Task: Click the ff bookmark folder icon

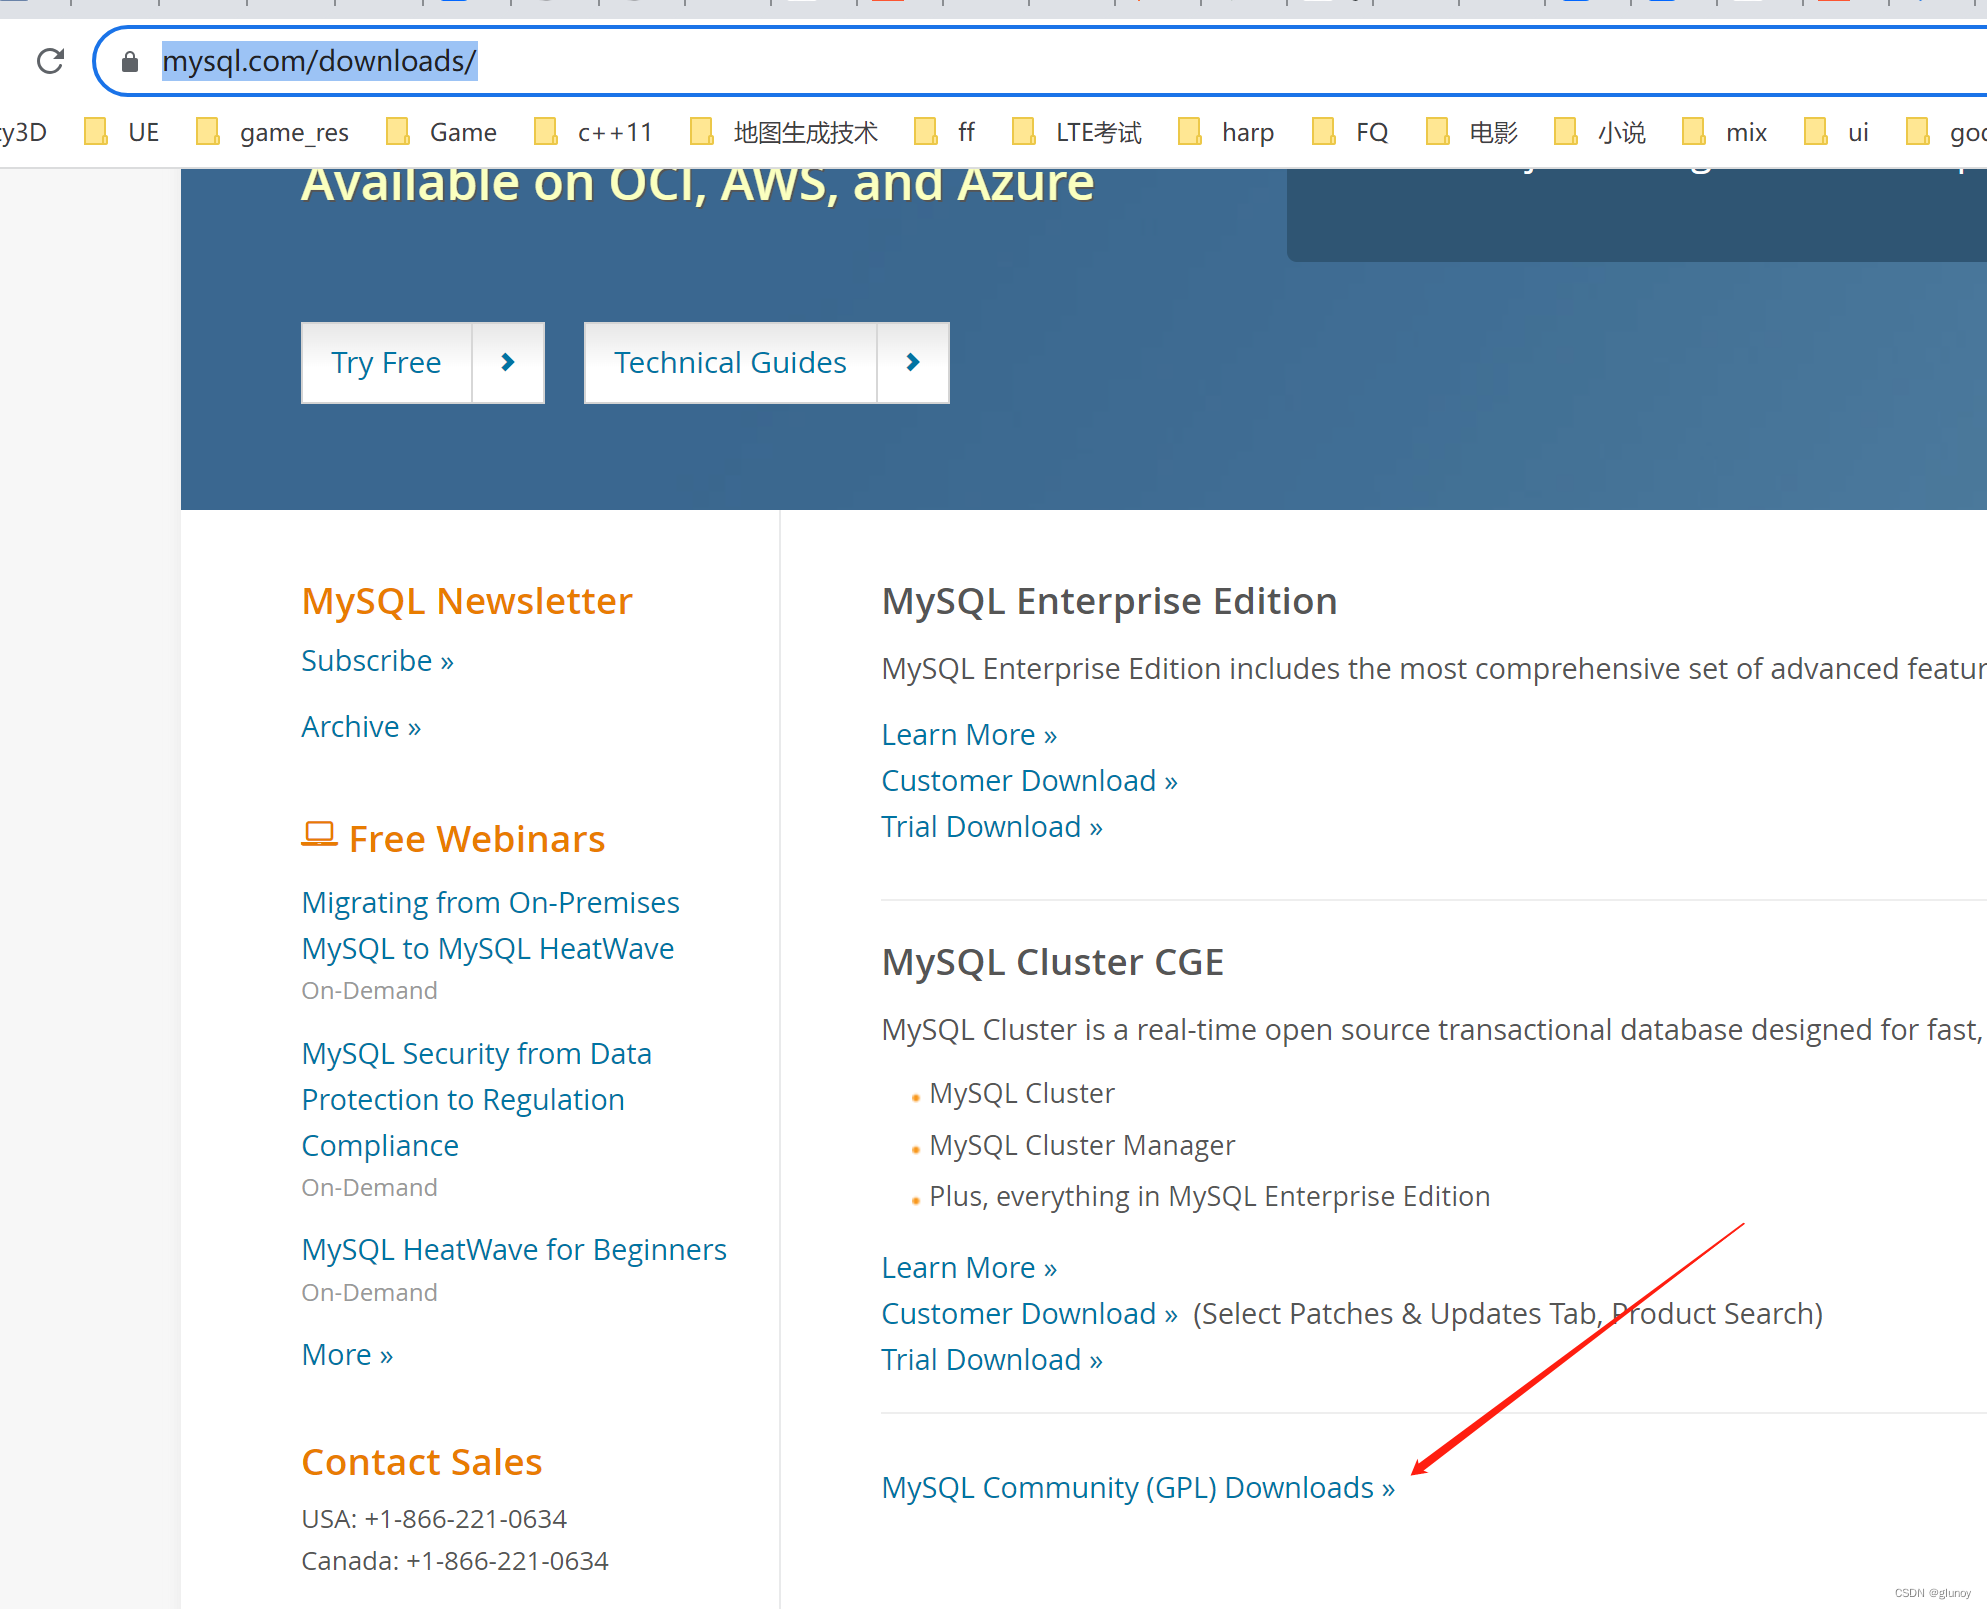Action: pos(924,131)
